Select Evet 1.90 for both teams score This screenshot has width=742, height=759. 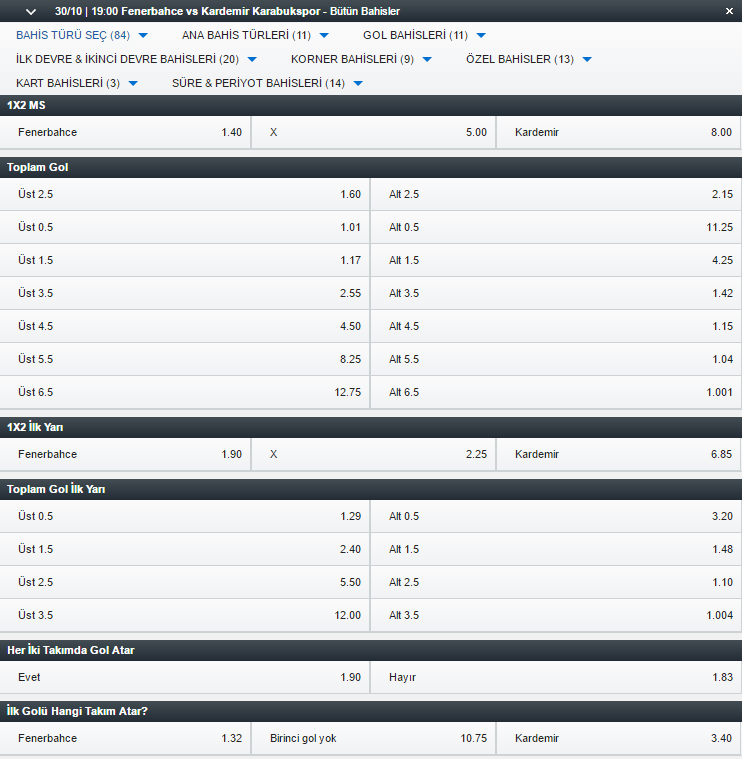[x=185, y=677]
